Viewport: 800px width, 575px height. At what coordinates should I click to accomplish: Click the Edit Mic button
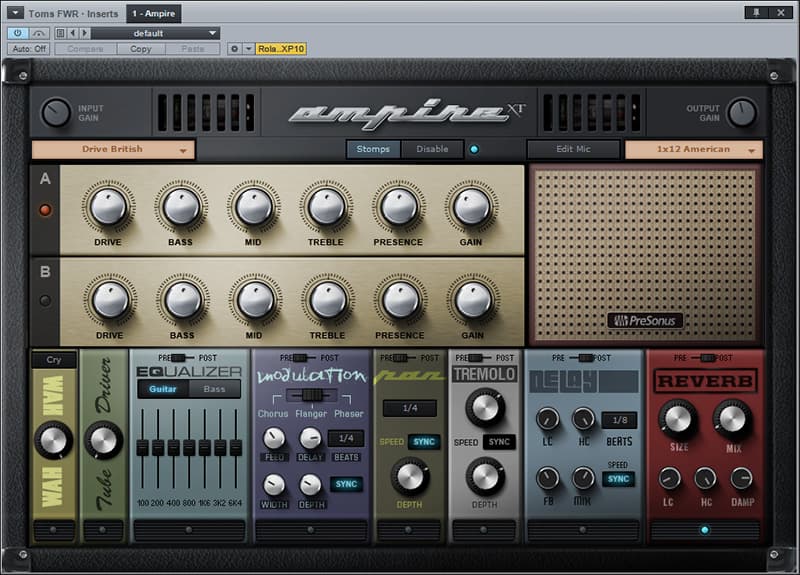tap(573, 149)
